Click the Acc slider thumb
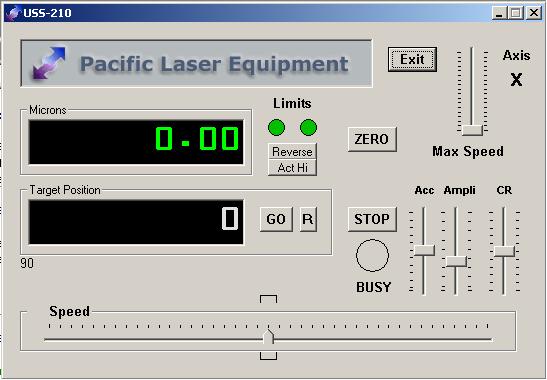This screenshot has height=380, width=547. point(424,251)
